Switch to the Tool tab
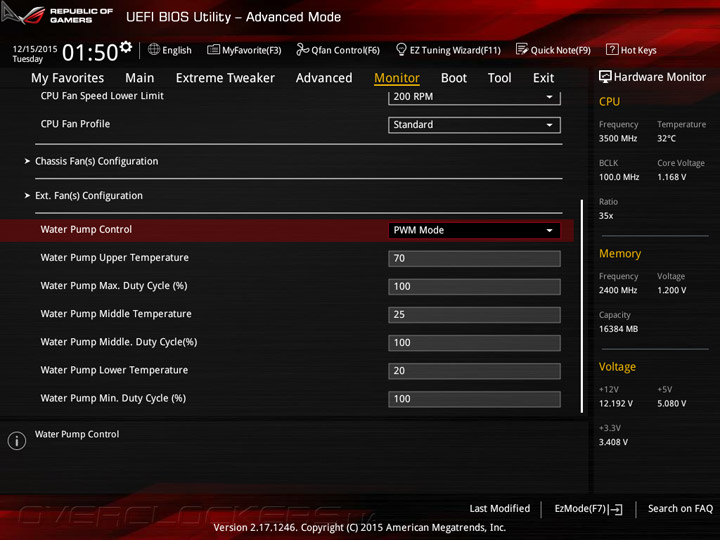 tap(499, 78)
